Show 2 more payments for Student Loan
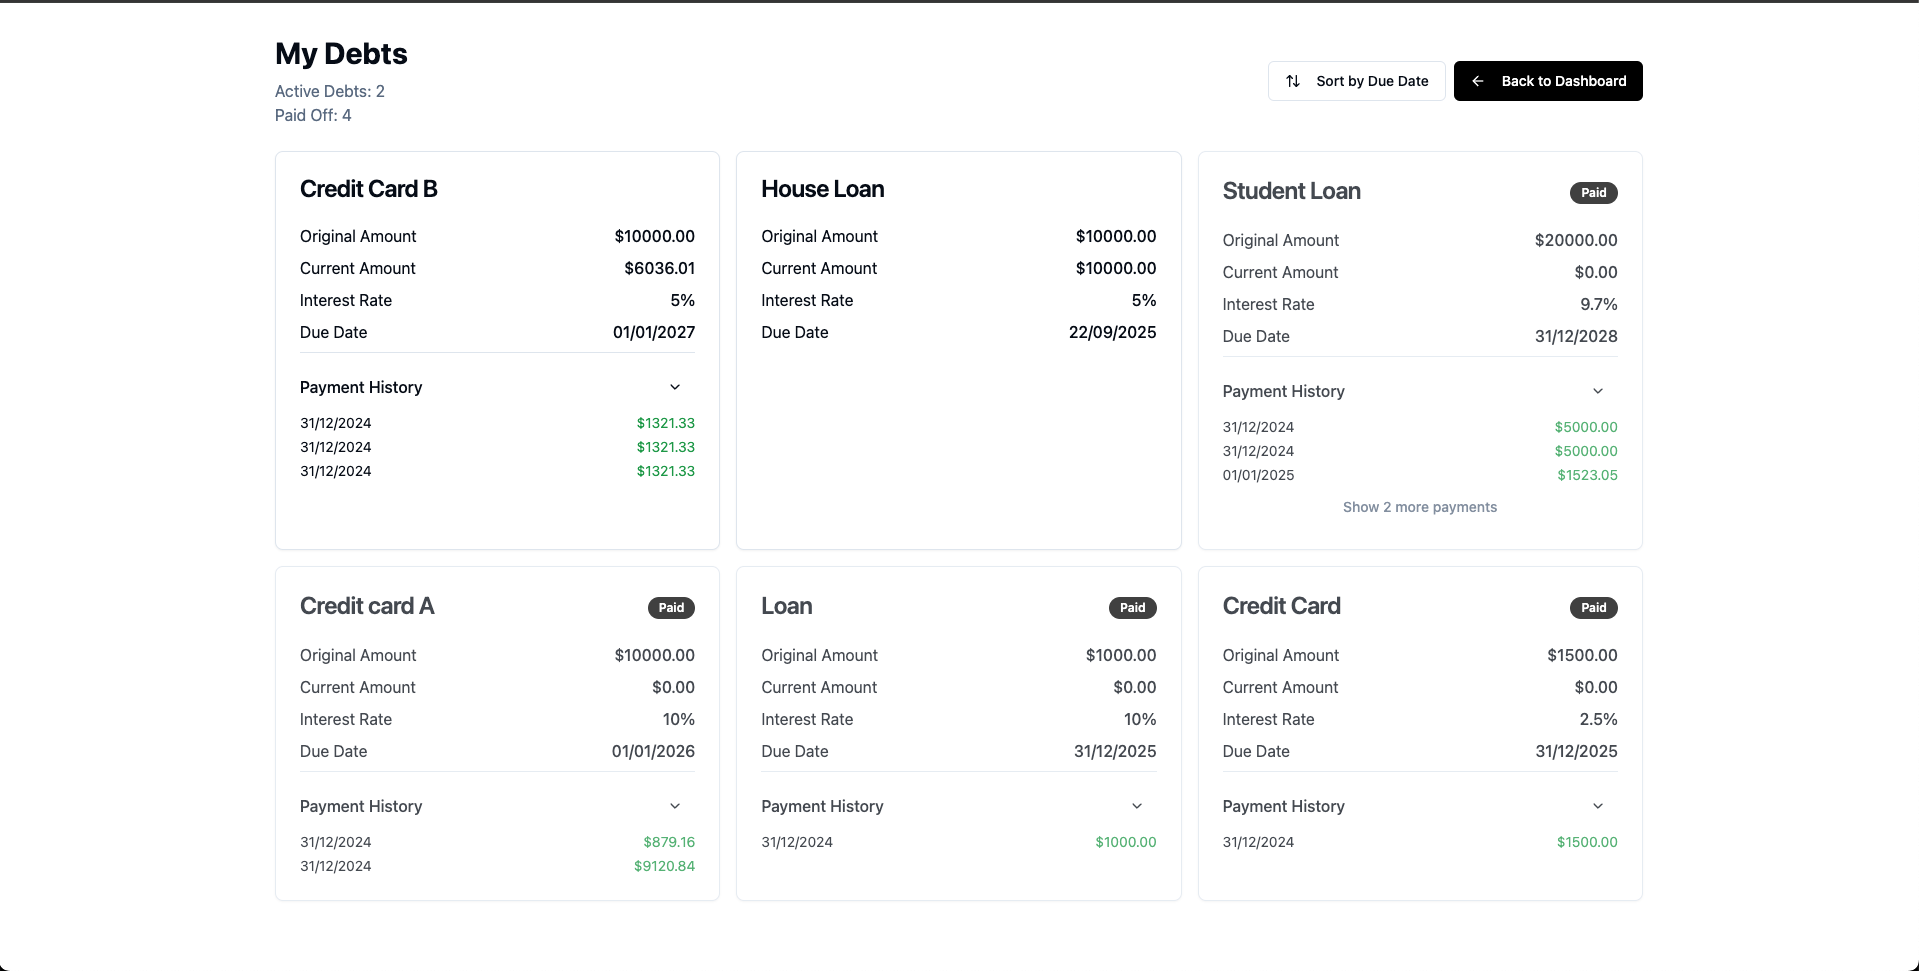 [x=1420, y=507]
